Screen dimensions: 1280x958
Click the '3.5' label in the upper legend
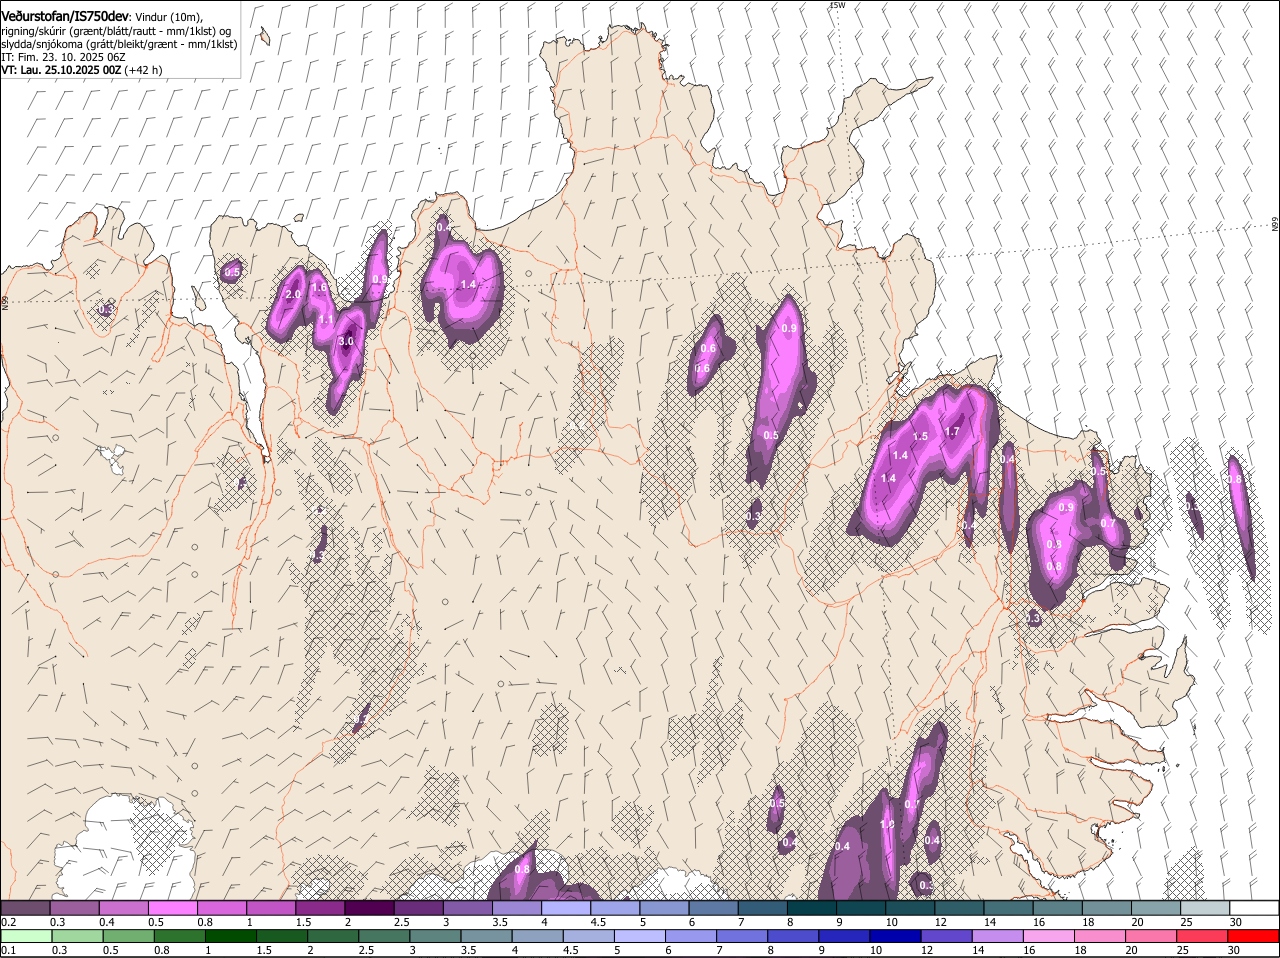pos(500,922)
